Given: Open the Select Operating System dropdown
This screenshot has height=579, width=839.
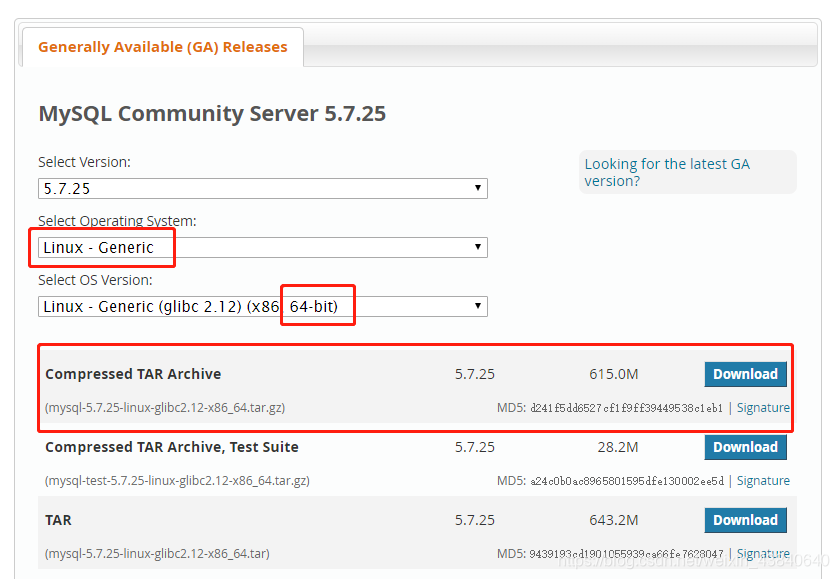Looking at the screenshot, I should pyautogui.click(x=263, y=247).
